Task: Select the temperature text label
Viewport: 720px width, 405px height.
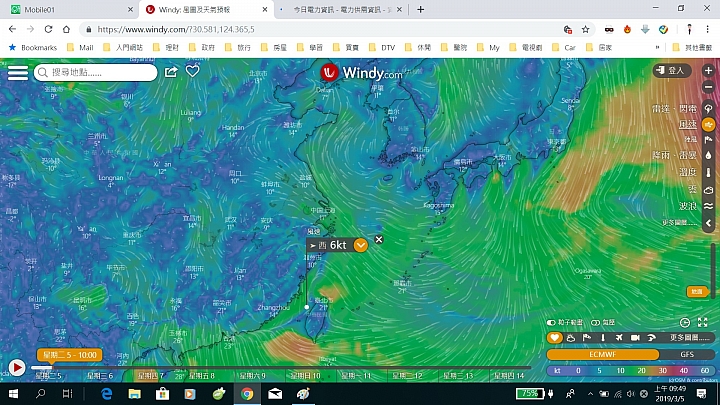Action: click(x=688, y=172)
